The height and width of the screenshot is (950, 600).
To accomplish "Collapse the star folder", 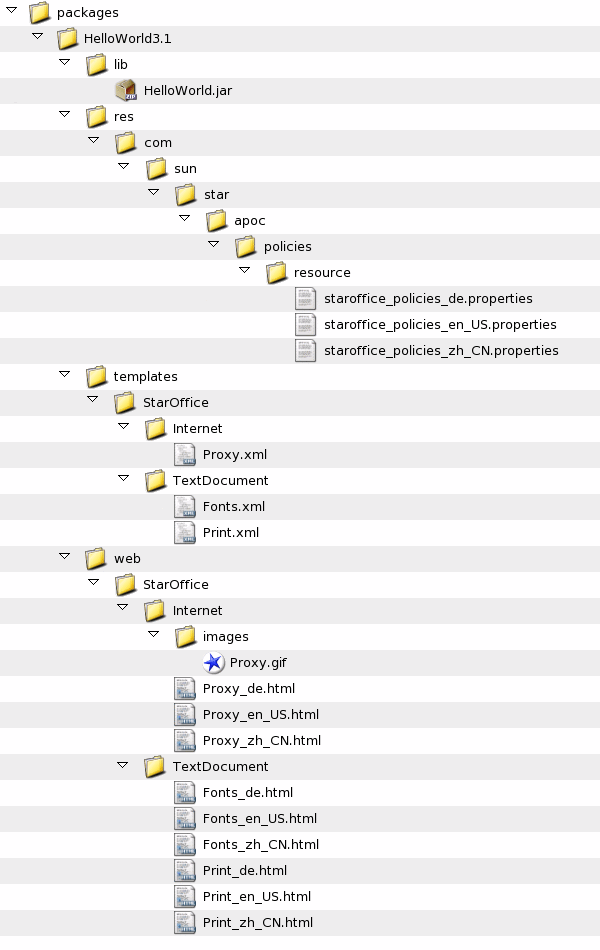I will (x=153, y=191).
